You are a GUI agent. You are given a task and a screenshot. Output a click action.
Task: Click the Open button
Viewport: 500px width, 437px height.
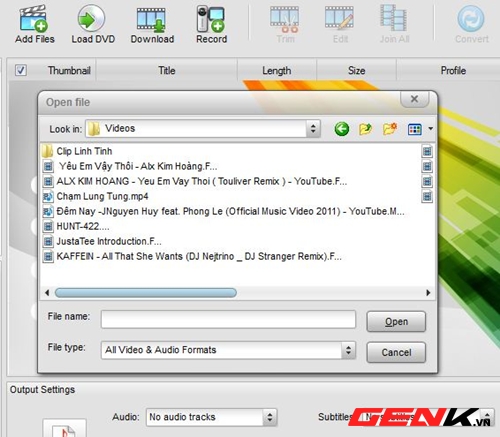coord(396,322)
